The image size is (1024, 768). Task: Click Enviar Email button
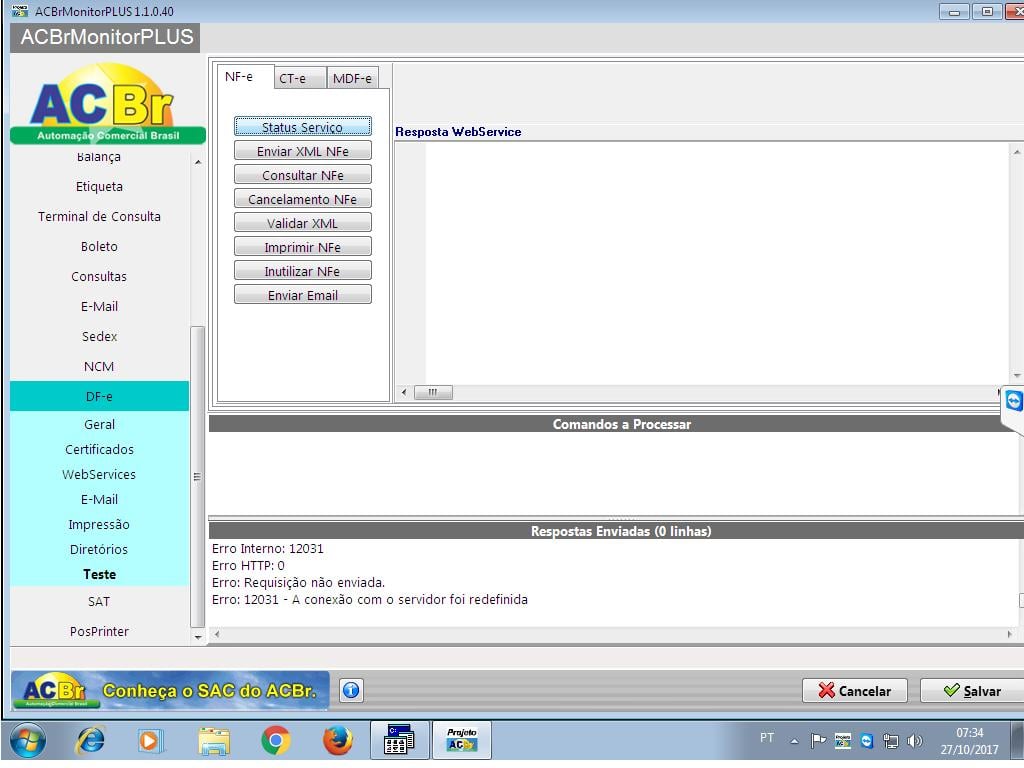click(x=302, y=295)
